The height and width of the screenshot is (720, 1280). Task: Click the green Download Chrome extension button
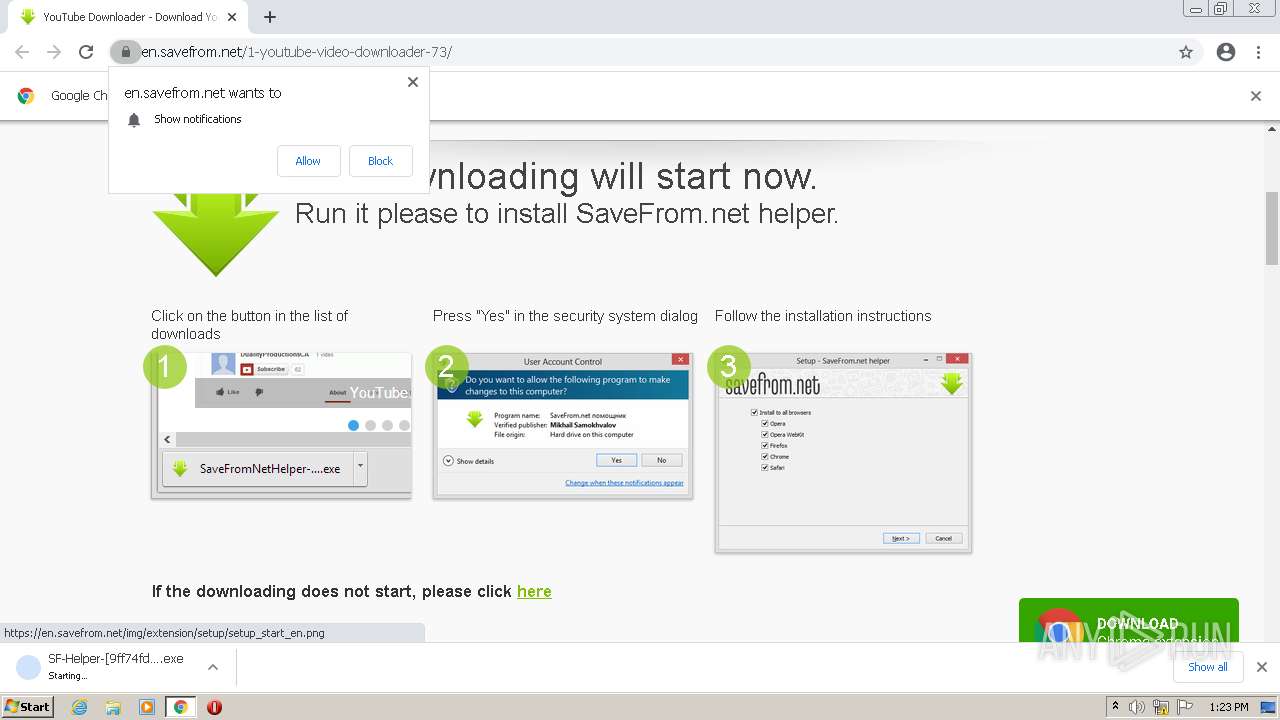pyautogui.click(x=1128, y=621)
